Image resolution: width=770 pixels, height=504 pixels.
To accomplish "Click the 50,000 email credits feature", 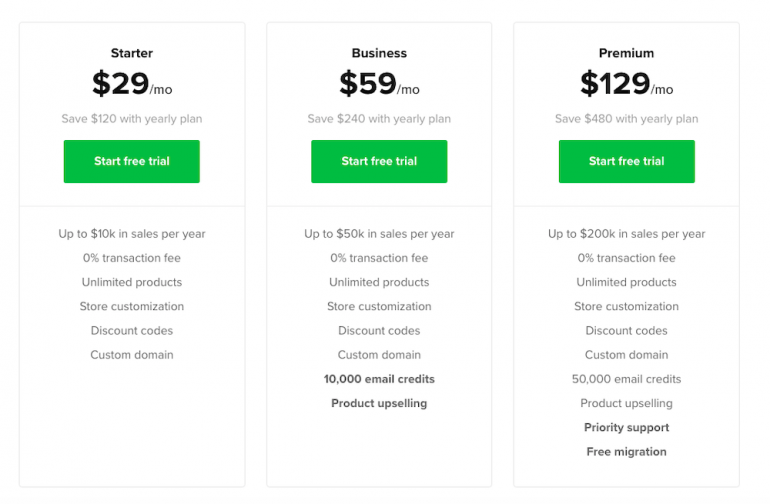I will (x=626, y=379).
